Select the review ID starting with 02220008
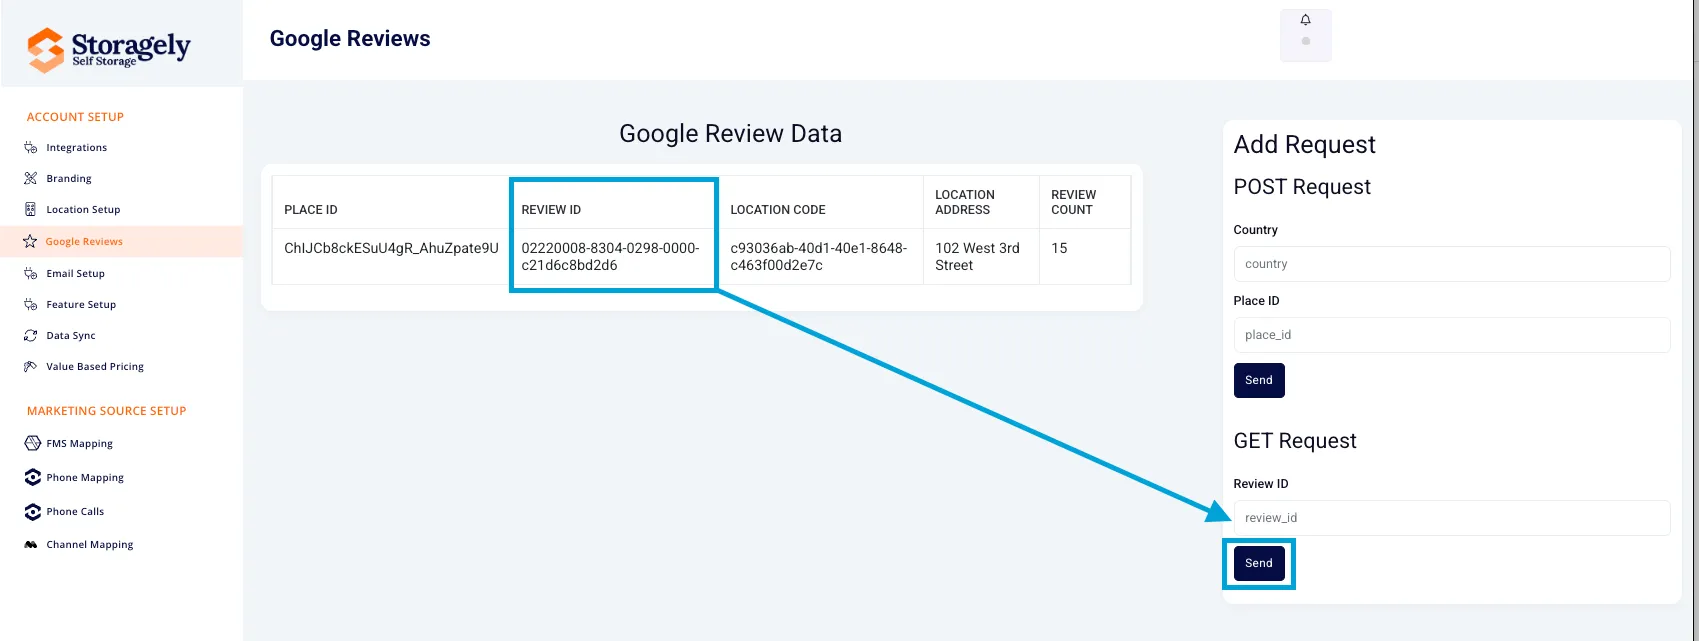The image size is (1699, 641). (x=610, y=257)
